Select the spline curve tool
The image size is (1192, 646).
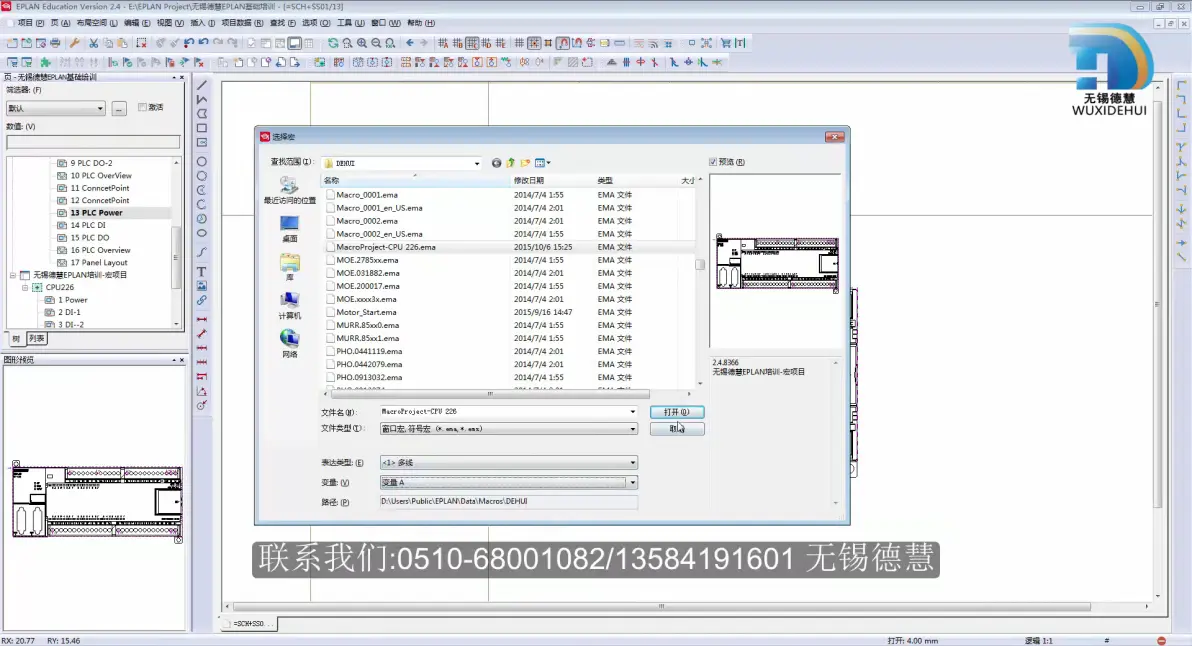click(x=202, y=252)
